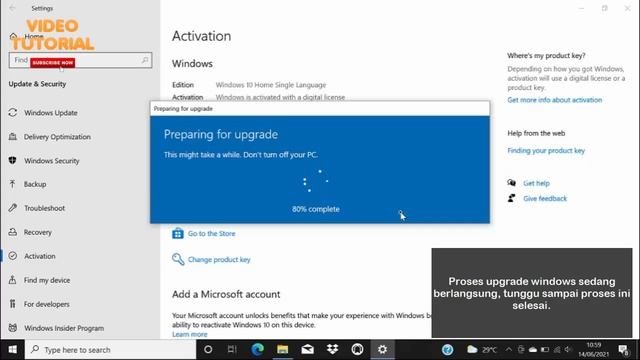This screenshot has height=360, width=640.
Task: Click the Troubleshoot wrench icon
Action: coord(13,208)
